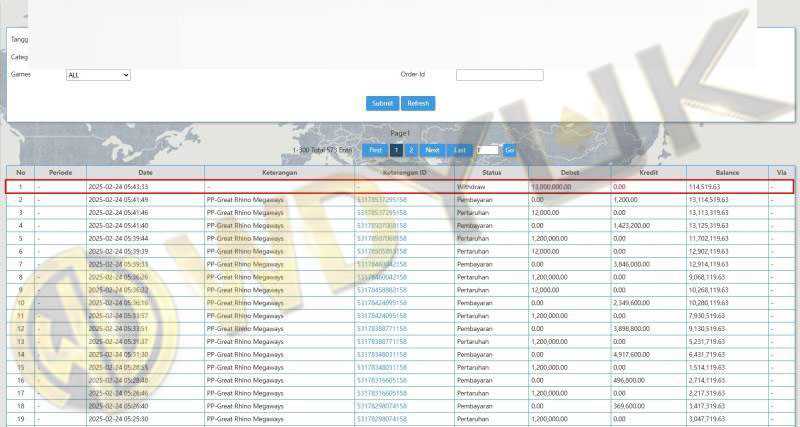Open ID link in the 05:41:46 Pertaruhan row
800x427 pixels.
click(x=382, y=213)
